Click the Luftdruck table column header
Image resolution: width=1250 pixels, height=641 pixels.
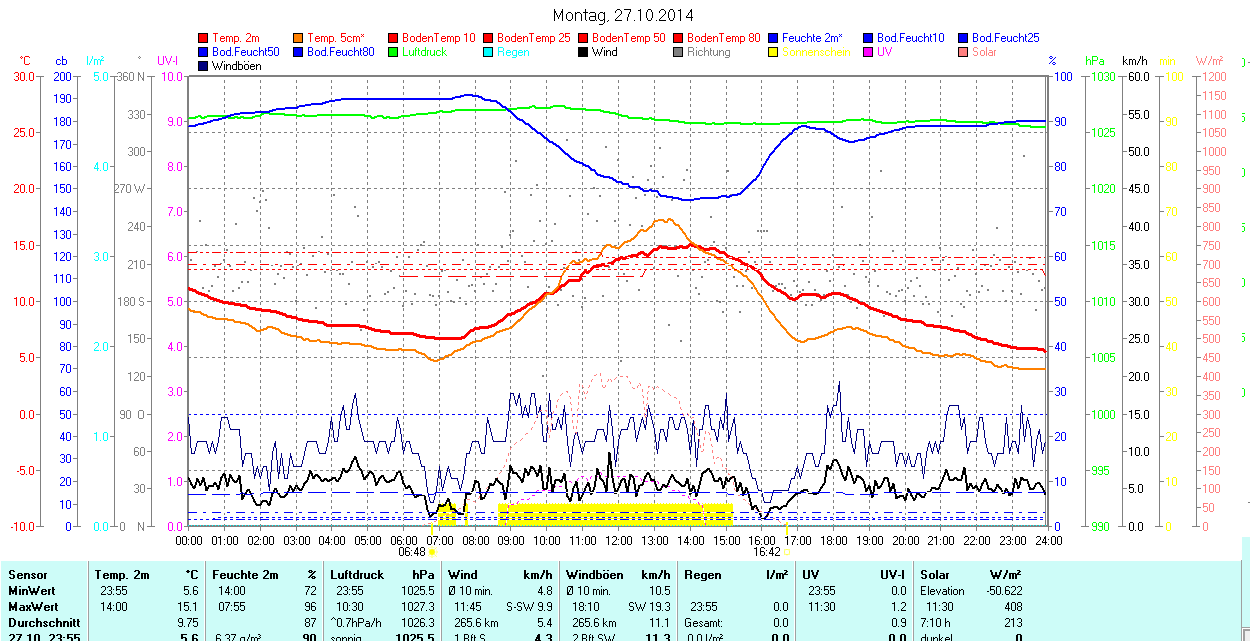(357, 575)
